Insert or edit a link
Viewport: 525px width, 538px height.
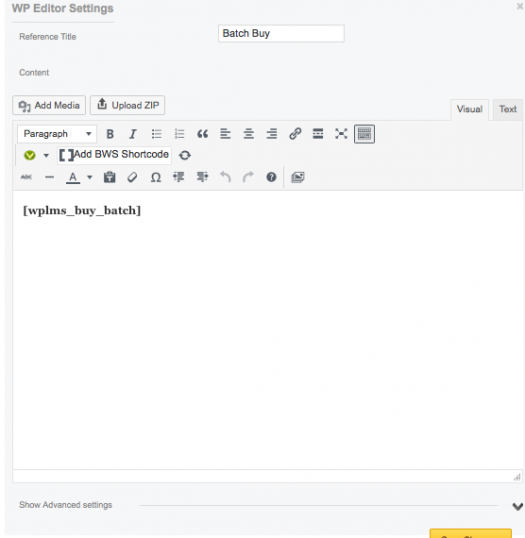(x=295, y=134)
